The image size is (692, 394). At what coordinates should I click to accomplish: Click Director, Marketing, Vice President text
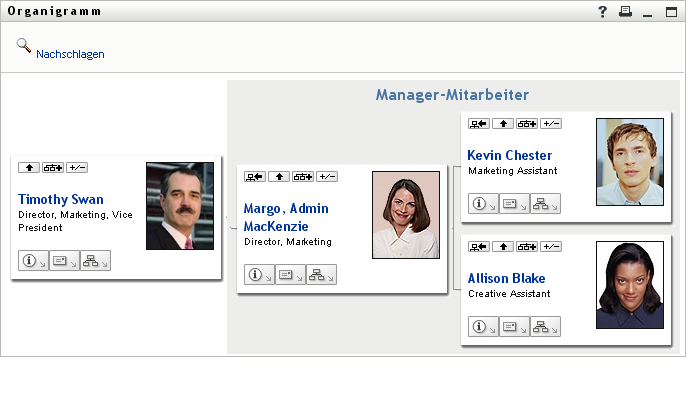75,221
